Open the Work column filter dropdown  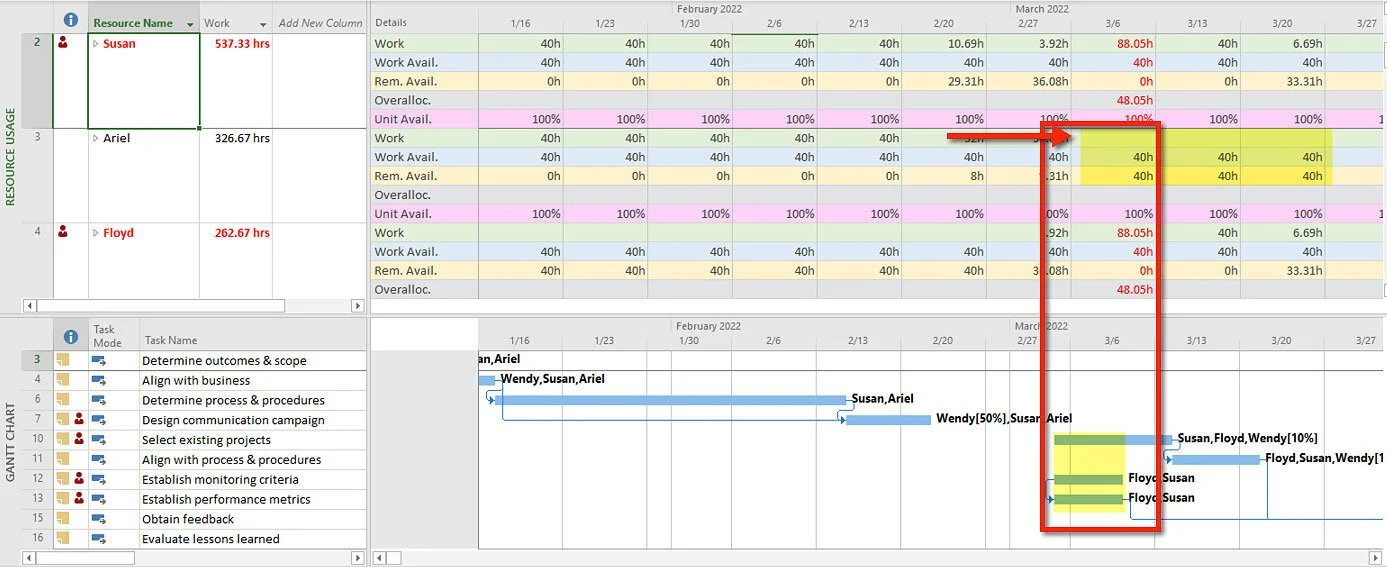click(263, 24)
